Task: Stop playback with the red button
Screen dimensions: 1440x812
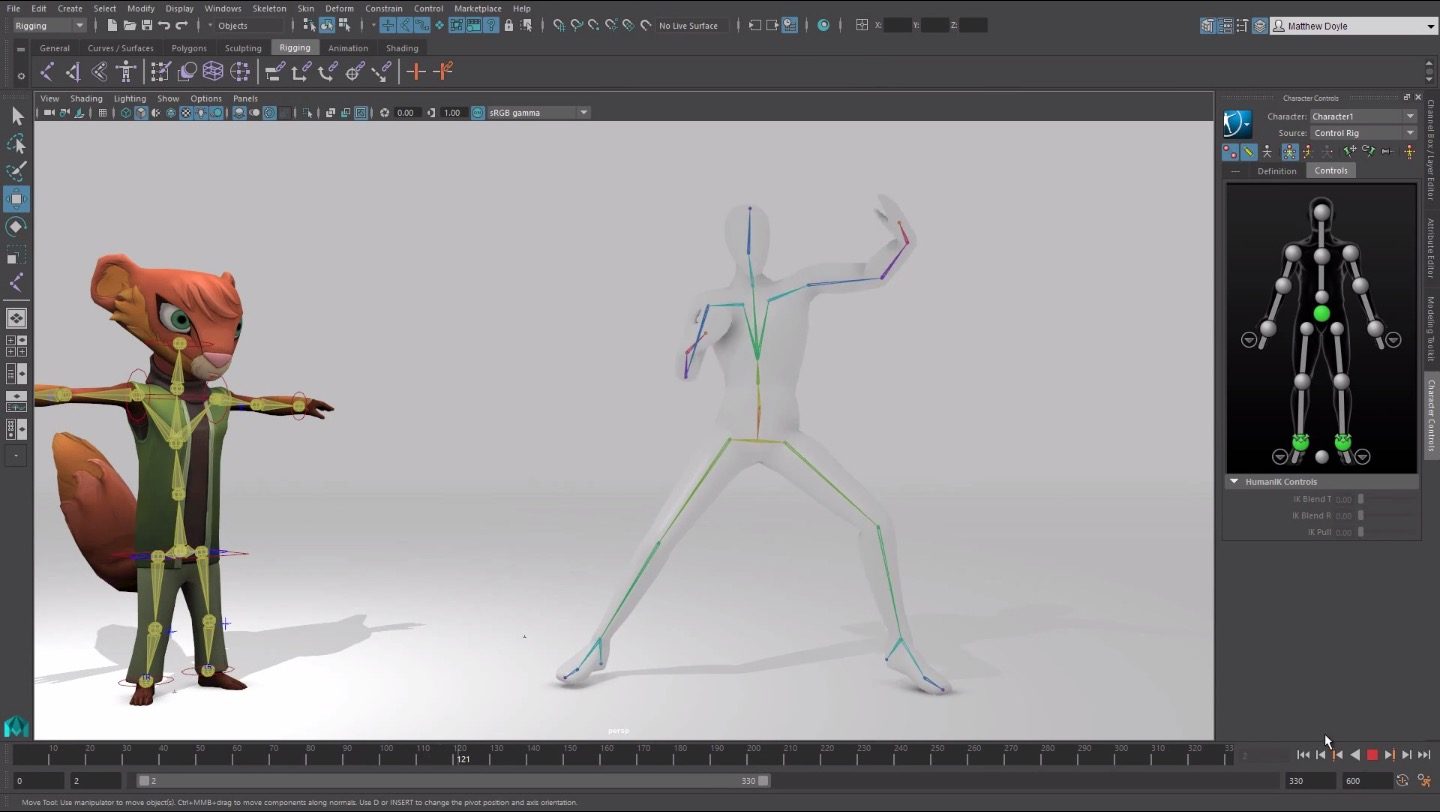Action: point(1372,755)
